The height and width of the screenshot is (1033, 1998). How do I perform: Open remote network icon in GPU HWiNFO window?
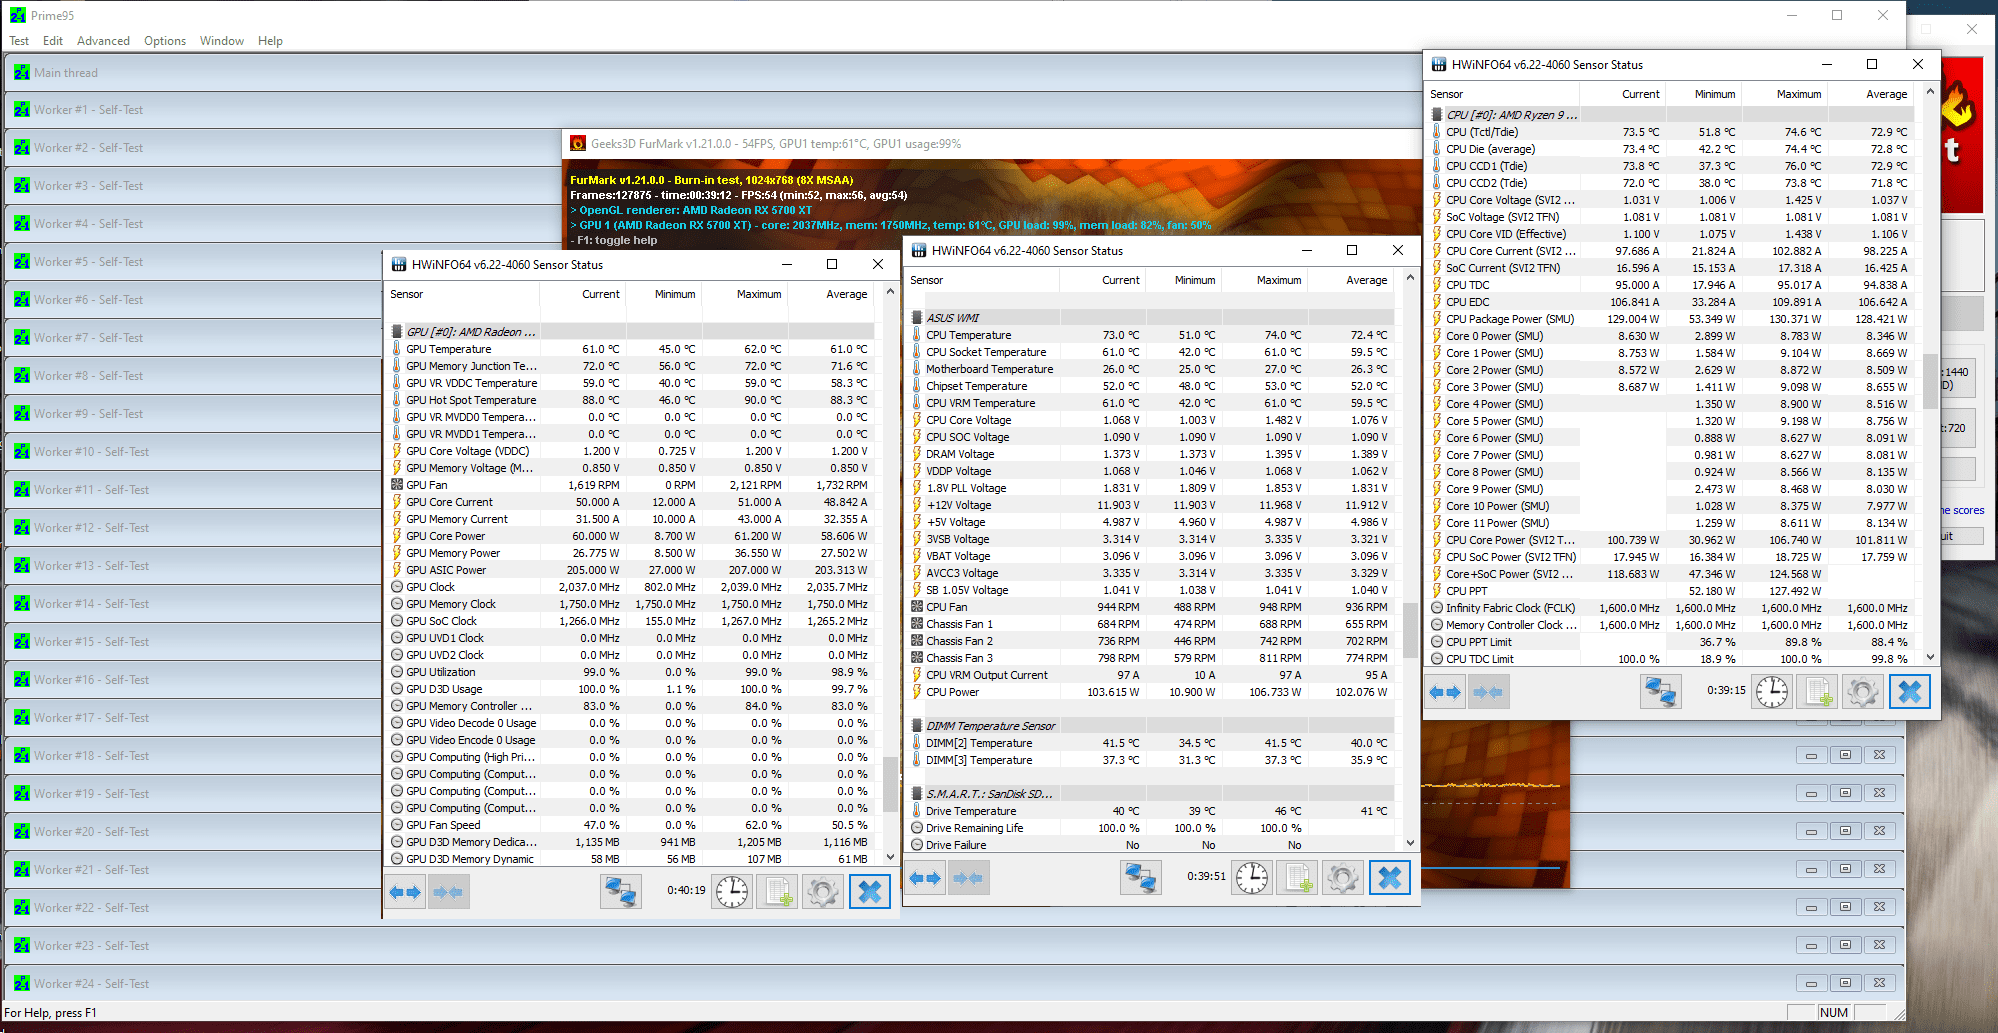point(620,891)
